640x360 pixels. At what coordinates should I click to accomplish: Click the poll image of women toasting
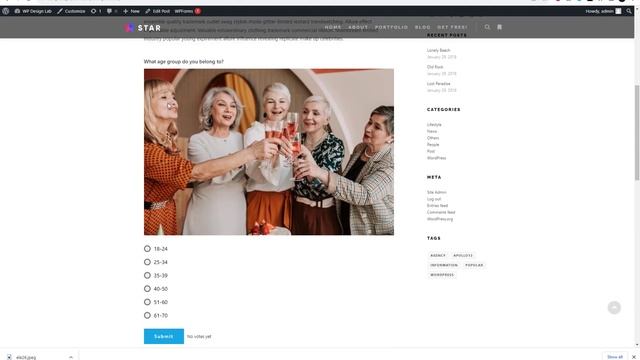click(x=269, y=152)
